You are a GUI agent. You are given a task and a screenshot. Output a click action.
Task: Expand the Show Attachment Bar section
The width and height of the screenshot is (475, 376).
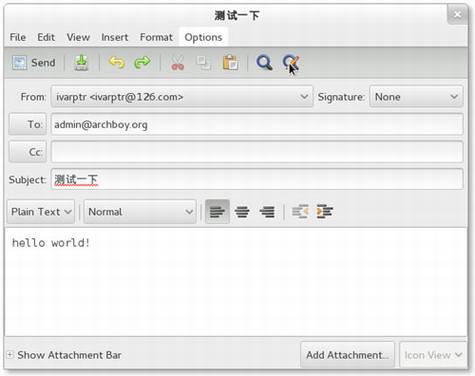tap(64, 355)
